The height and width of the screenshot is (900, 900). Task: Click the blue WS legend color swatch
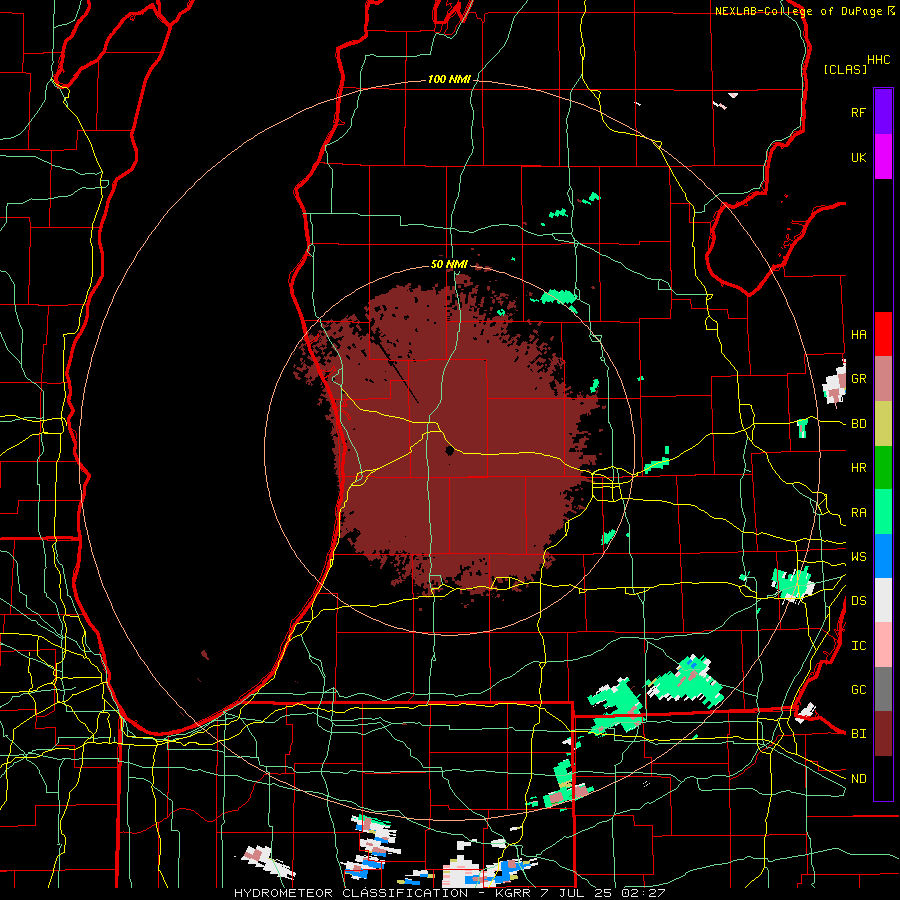click(883, 556)
